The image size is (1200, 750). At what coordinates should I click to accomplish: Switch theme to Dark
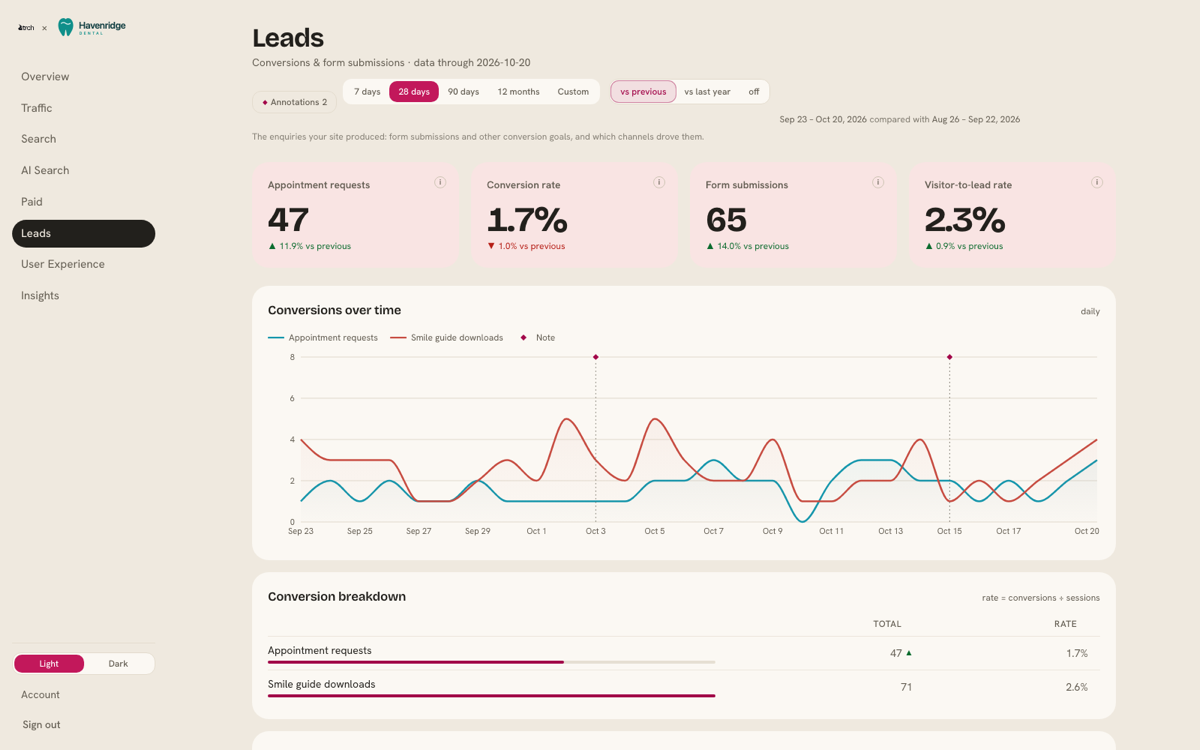coord(118,664)
